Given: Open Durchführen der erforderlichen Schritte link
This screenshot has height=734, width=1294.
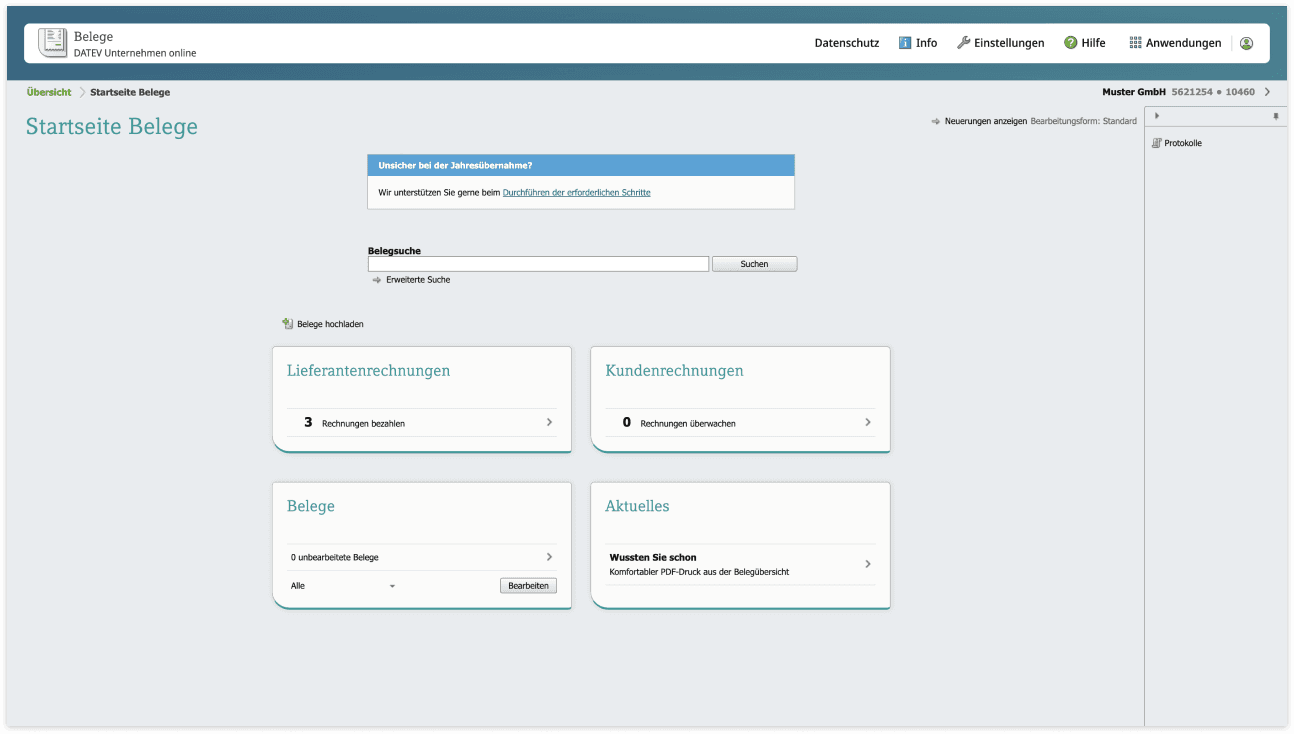Looking at the screenshot, I should [576, 192].
